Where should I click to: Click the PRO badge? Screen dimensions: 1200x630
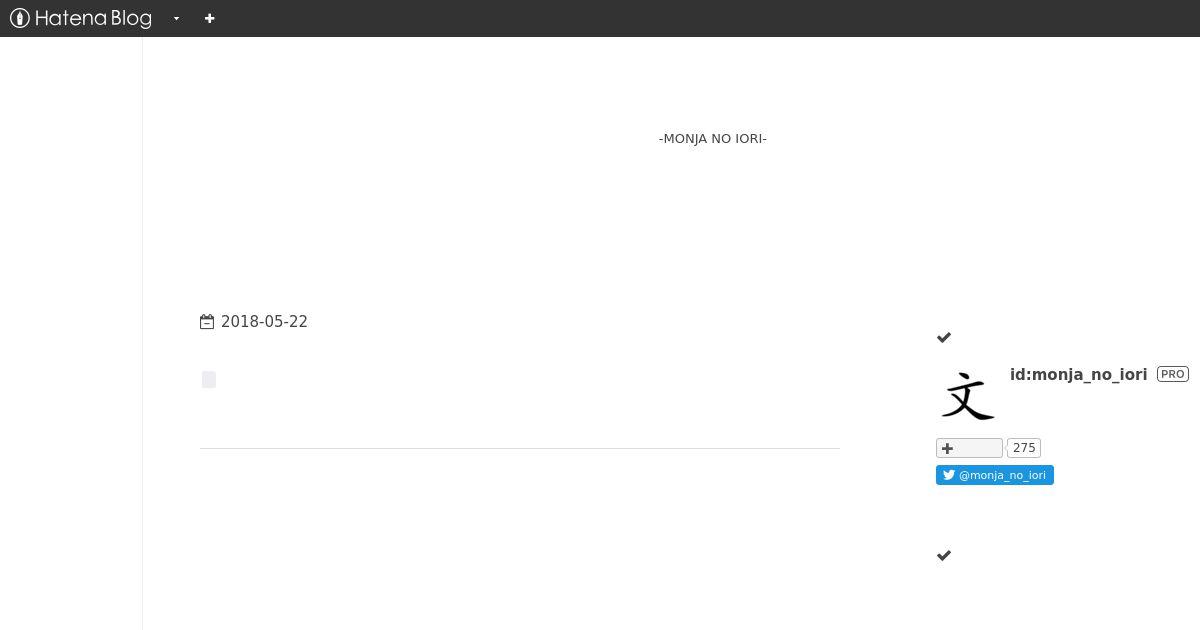point(1172,374)
